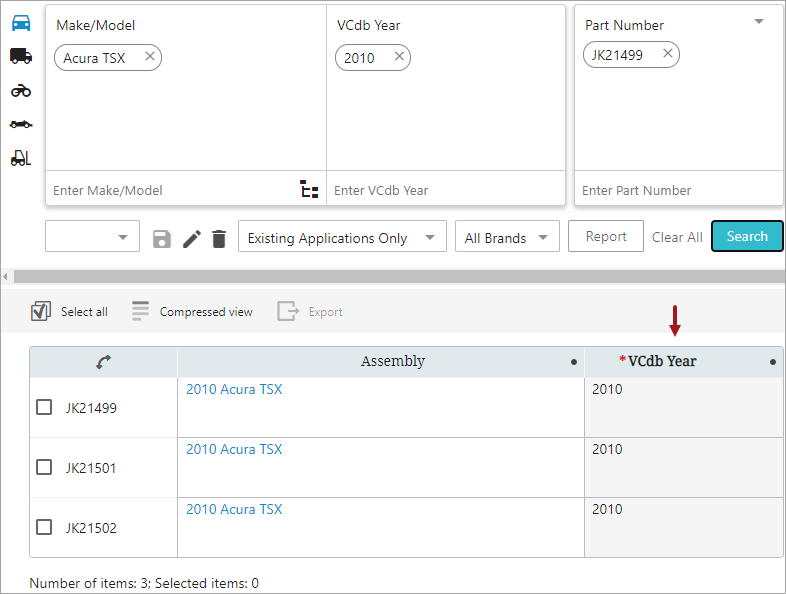Open the Make/Model tree browser icon
Image resolution: width=786 pixels, height=594 pixels.
309,189
